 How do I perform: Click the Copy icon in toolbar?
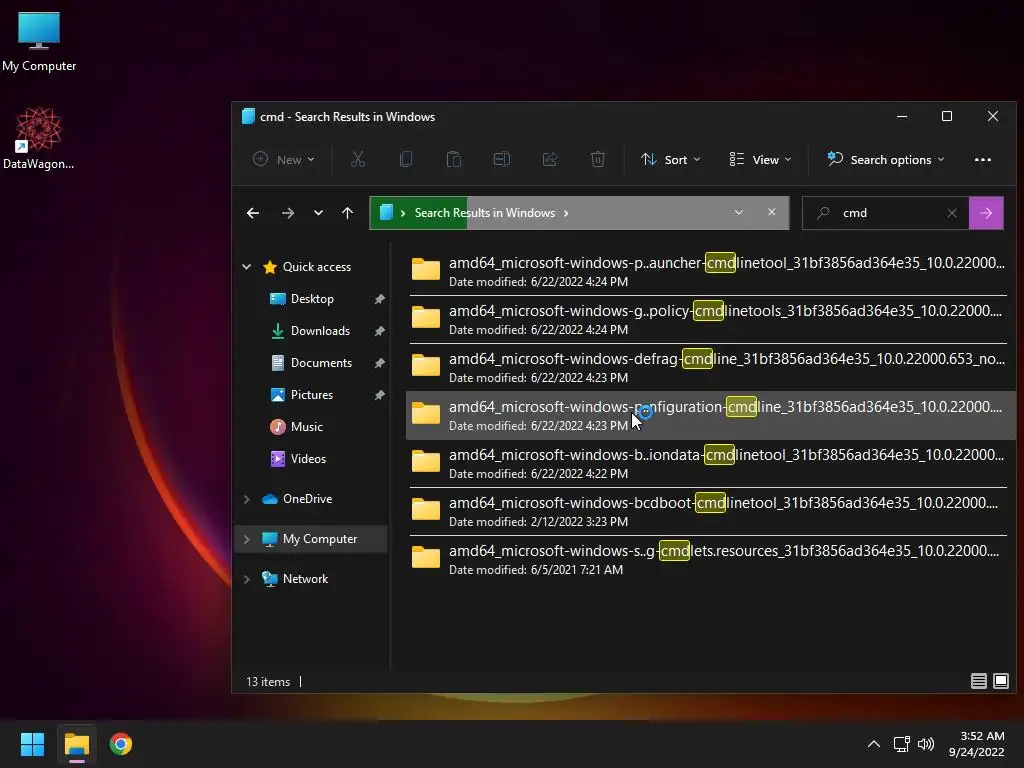[x=406, y=159]
